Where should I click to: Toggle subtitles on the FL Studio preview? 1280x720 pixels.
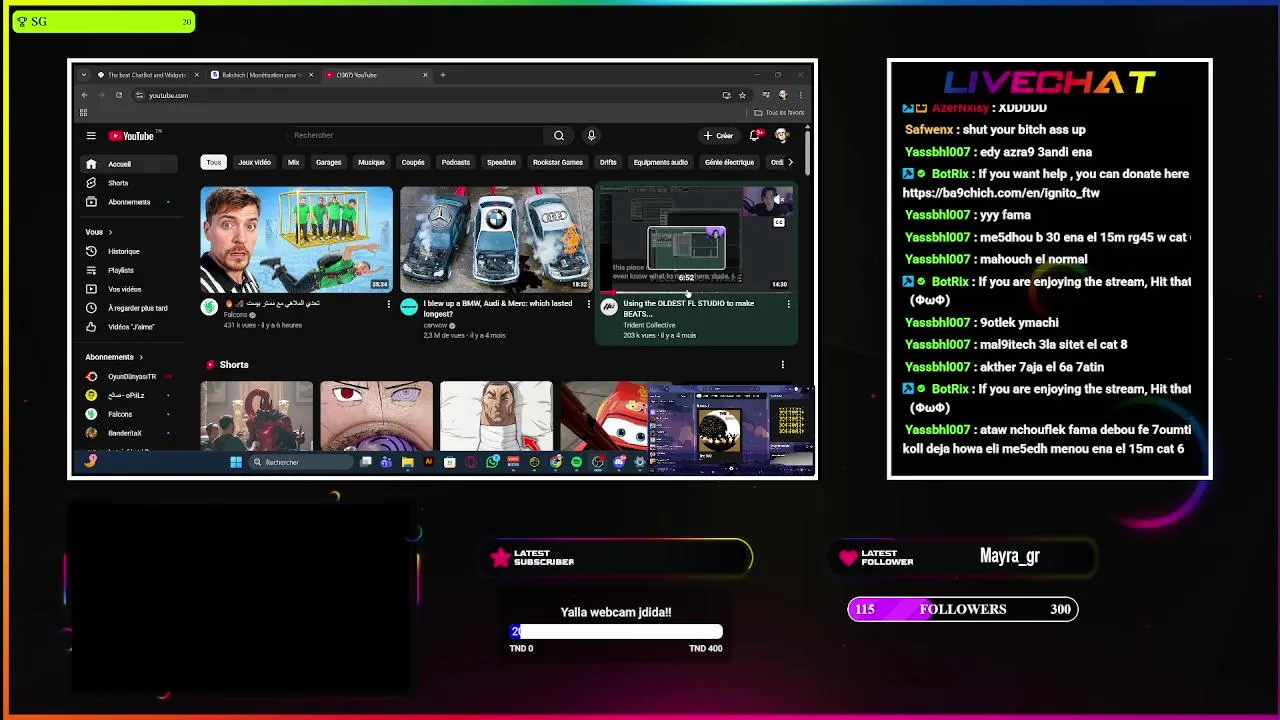coord(779,222)
